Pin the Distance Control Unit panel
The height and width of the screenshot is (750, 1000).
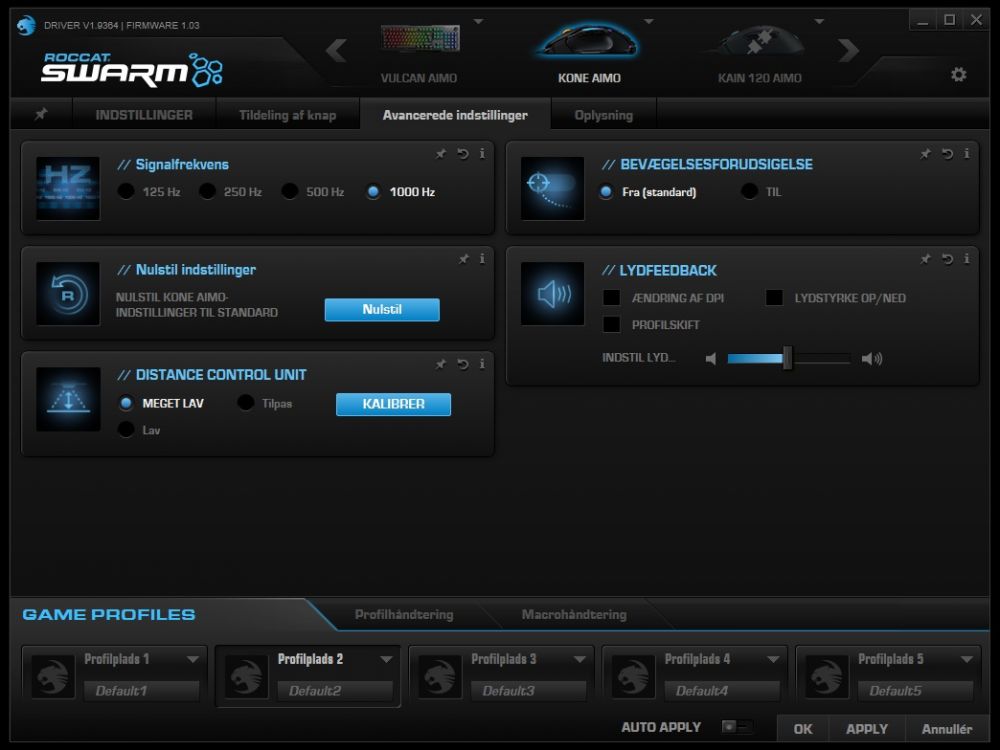[441, 364]
